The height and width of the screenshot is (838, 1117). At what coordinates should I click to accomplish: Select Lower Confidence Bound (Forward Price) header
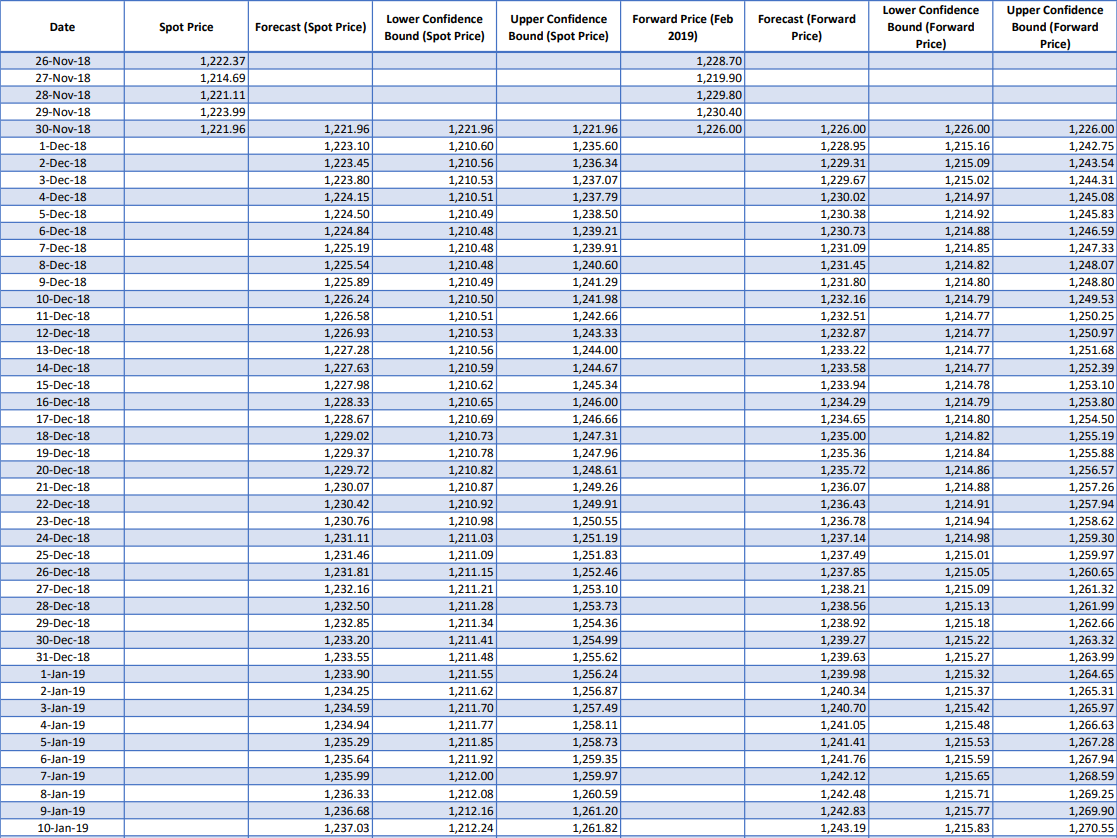[930, 27]
